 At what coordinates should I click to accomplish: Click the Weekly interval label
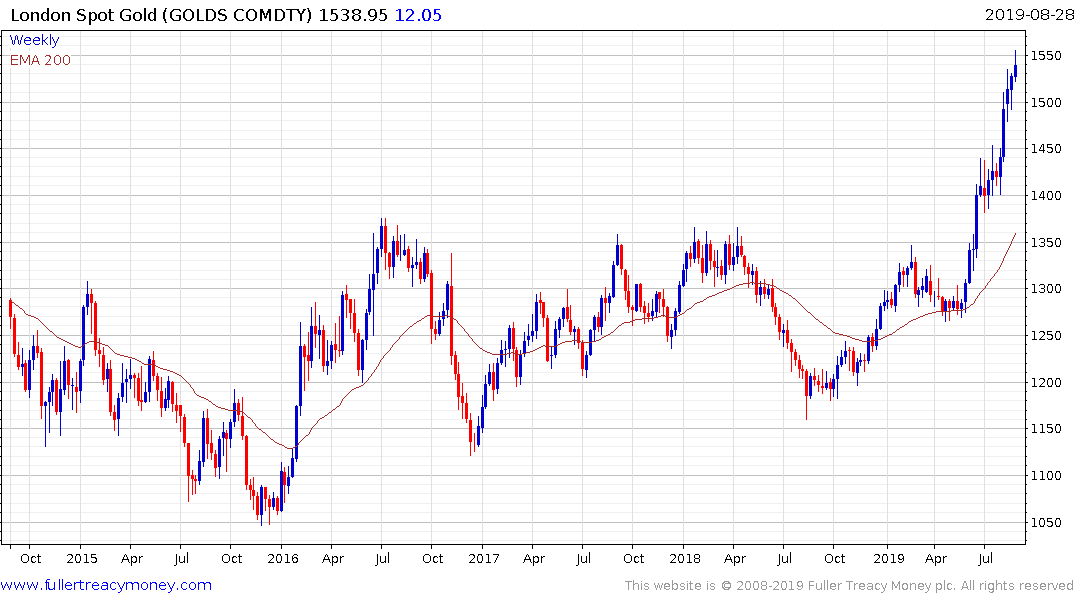pyautogui.click(x=34, y=40)
